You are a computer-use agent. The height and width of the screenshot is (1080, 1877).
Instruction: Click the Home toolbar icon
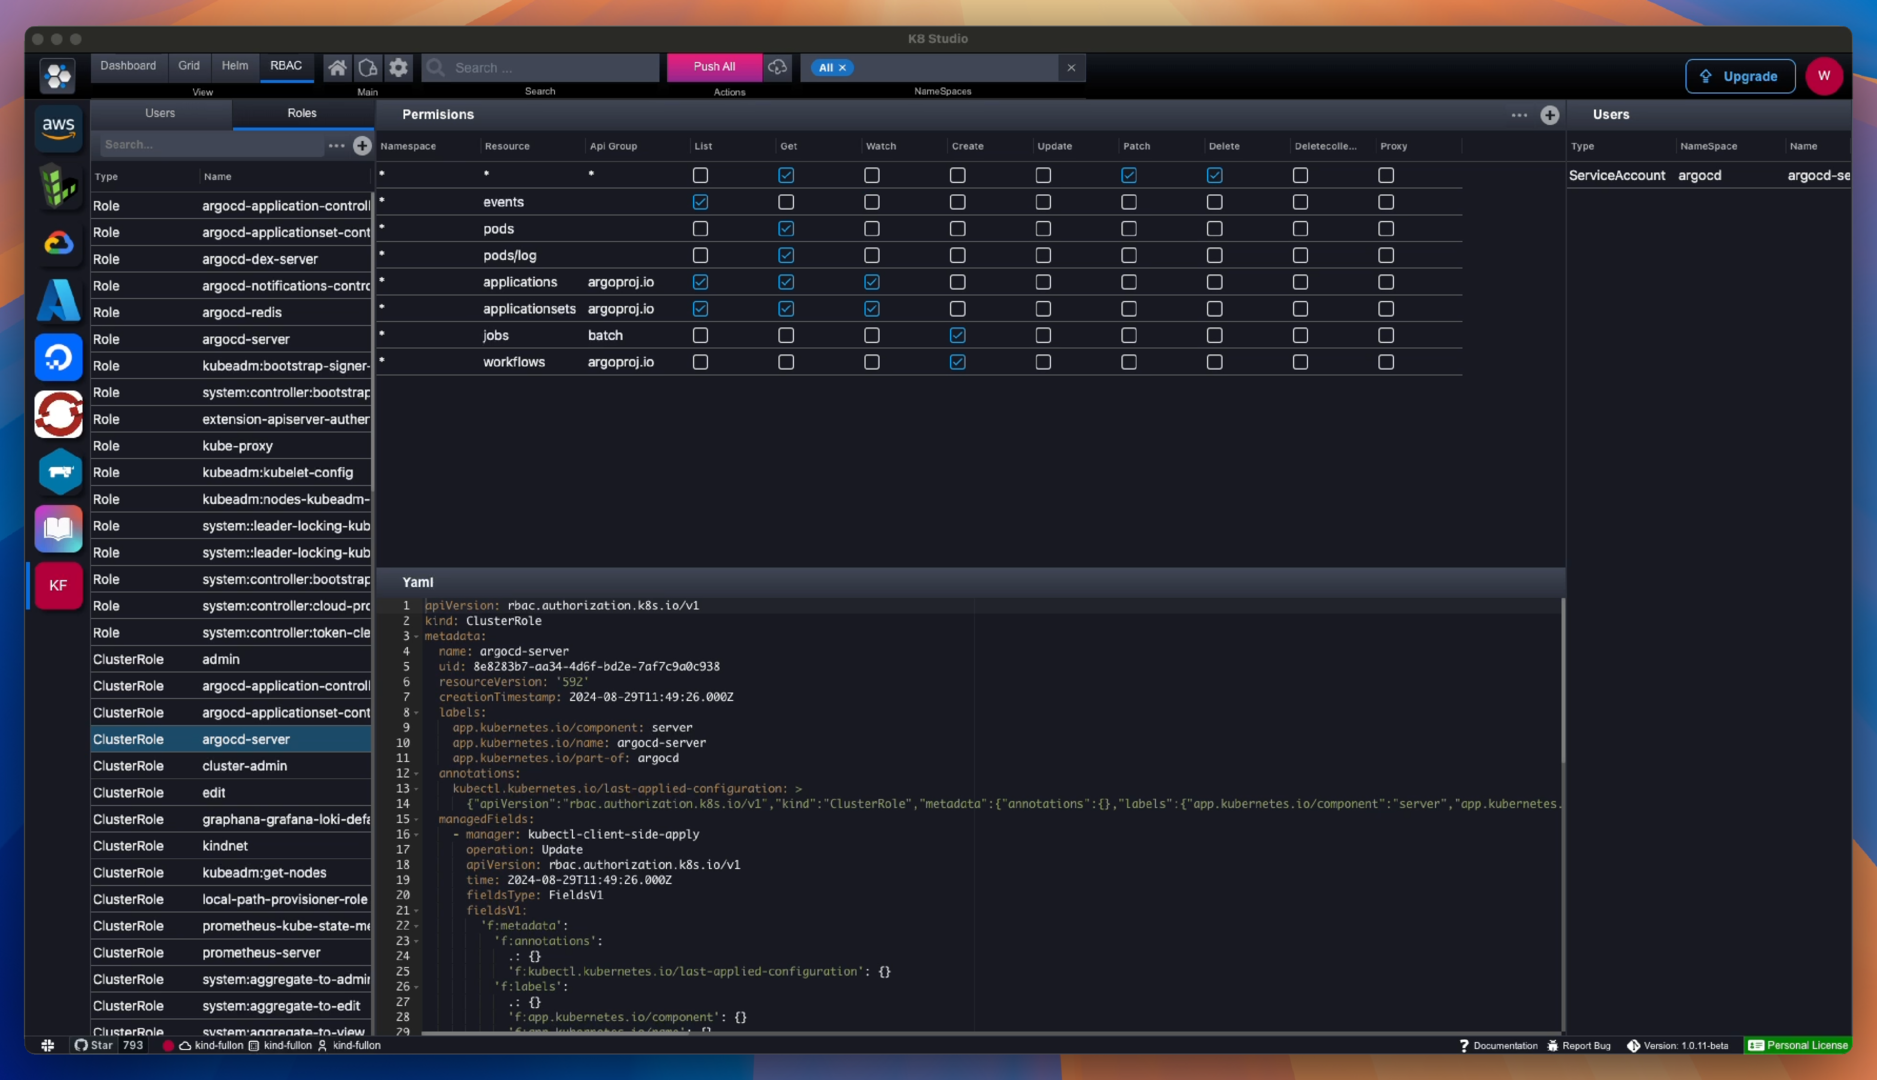(x=338, y=67)
